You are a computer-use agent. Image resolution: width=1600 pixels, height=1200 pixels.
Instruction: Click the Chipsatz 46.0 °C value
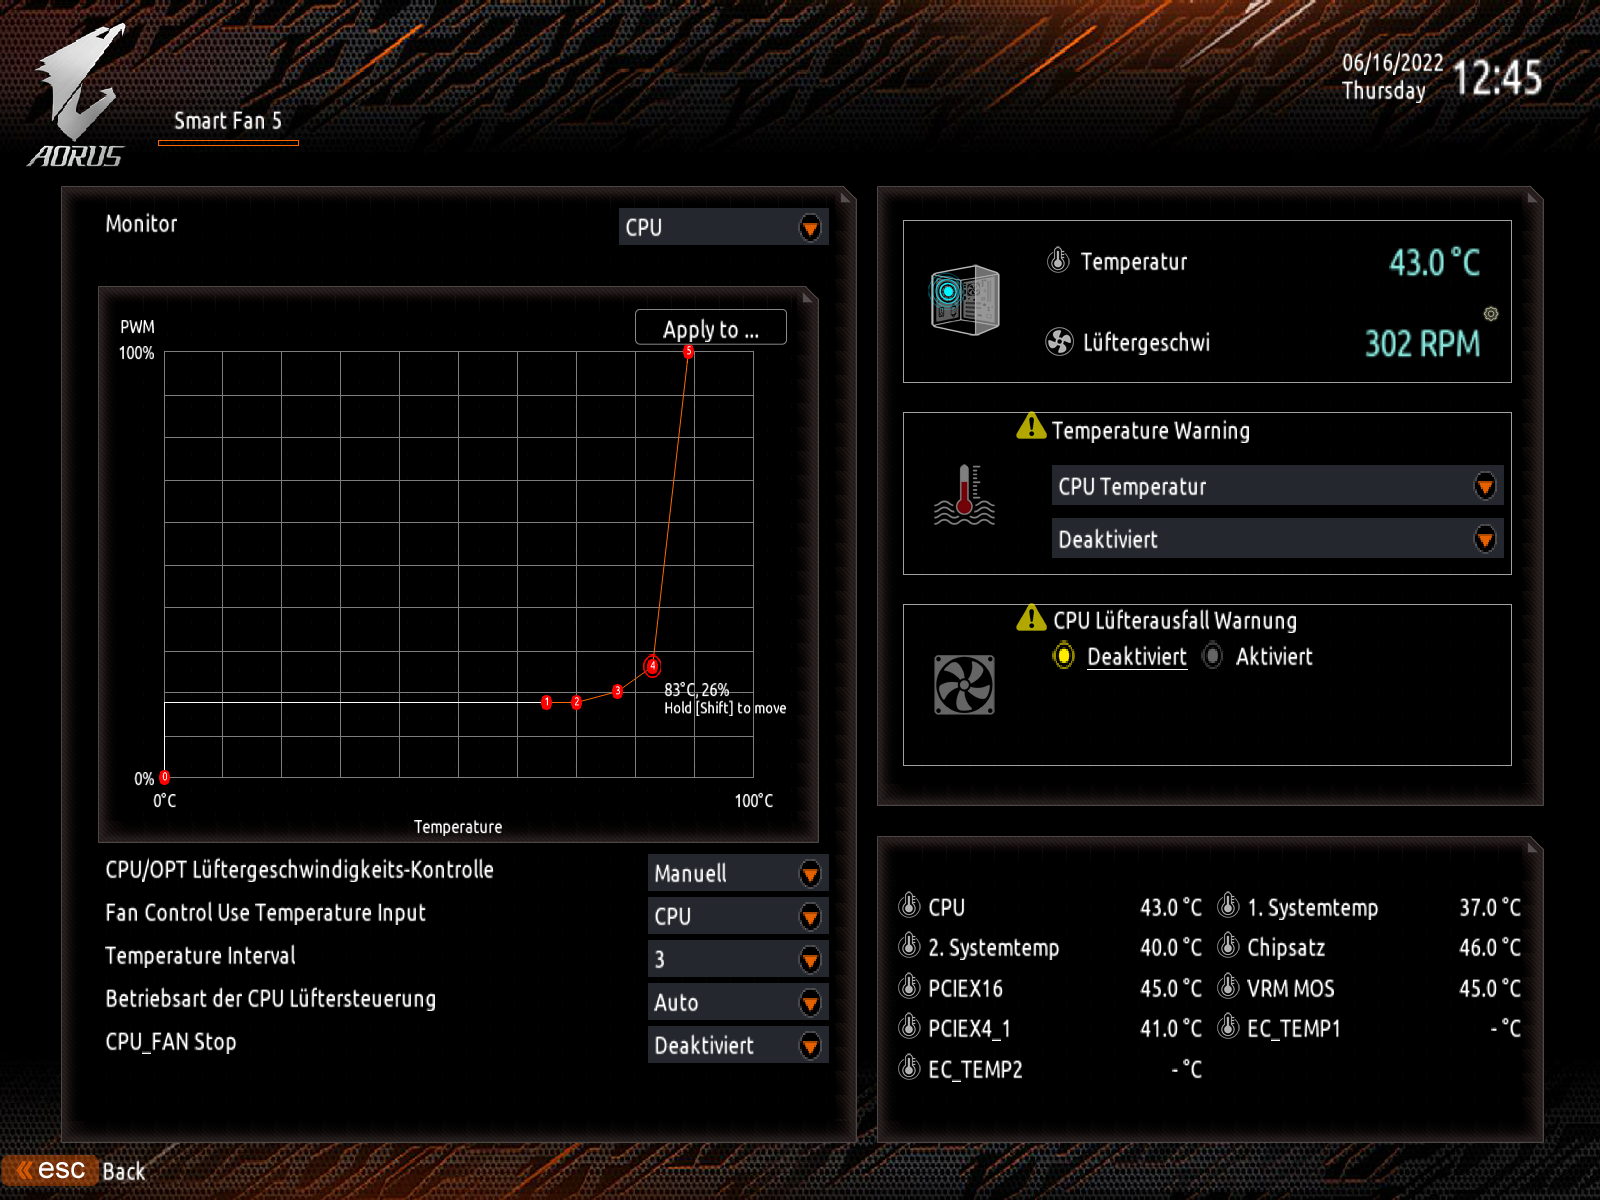point(1490,947)
